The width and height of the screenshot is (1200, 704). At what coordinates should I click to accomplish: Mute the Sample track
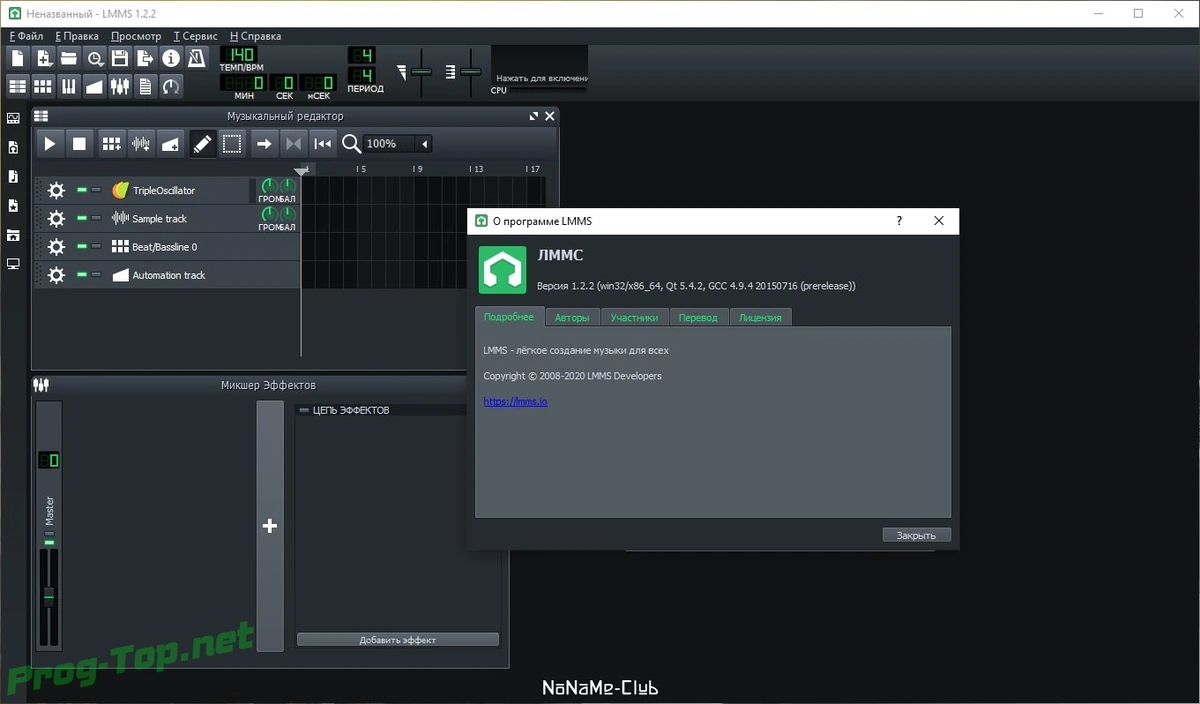click(82, 218)
